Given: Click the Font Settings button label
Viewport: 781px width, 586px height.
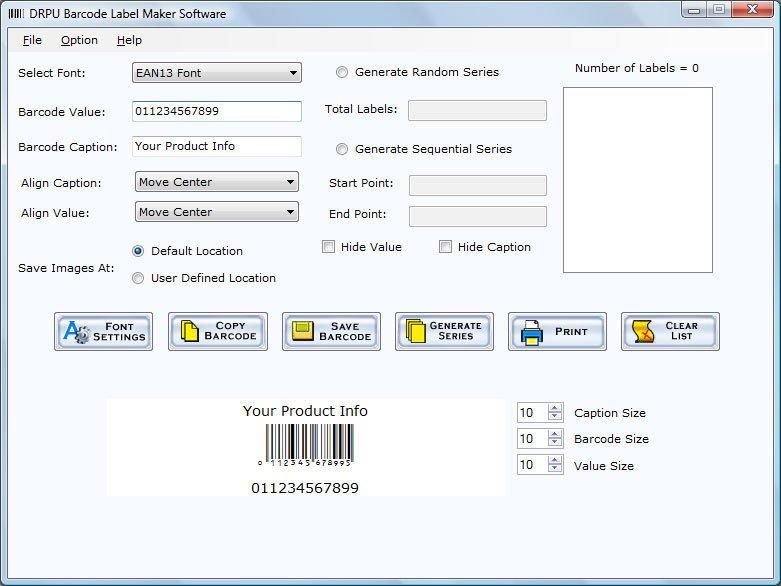Looking at the screenshot, I should pyautogui.click(x=119, y=332).
